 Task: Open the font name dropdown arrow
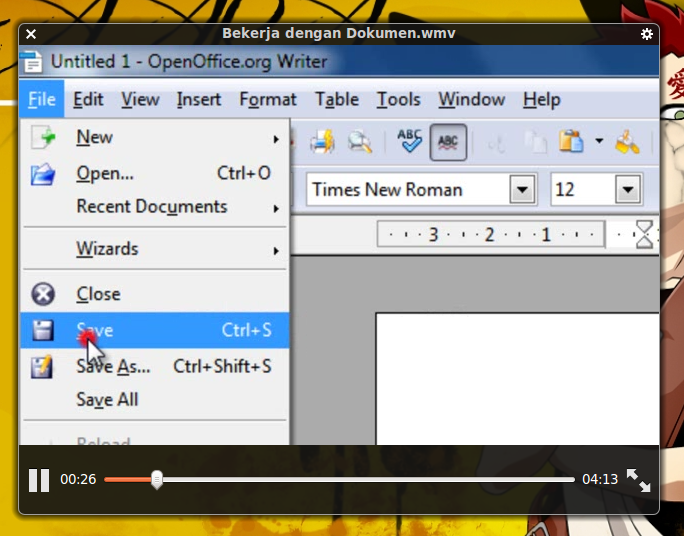click(x=522, y=189)
